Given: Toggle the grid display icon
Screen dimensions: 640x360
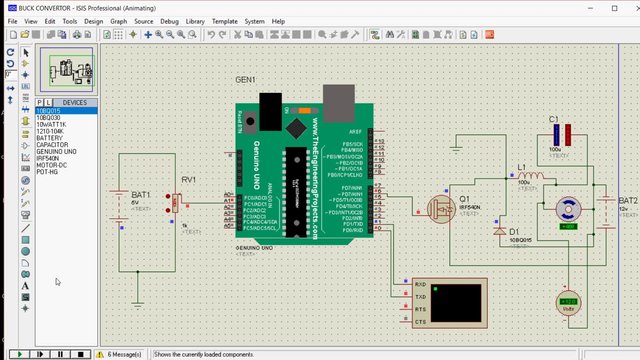Looking at the screenshot, I should coord(118,35).
